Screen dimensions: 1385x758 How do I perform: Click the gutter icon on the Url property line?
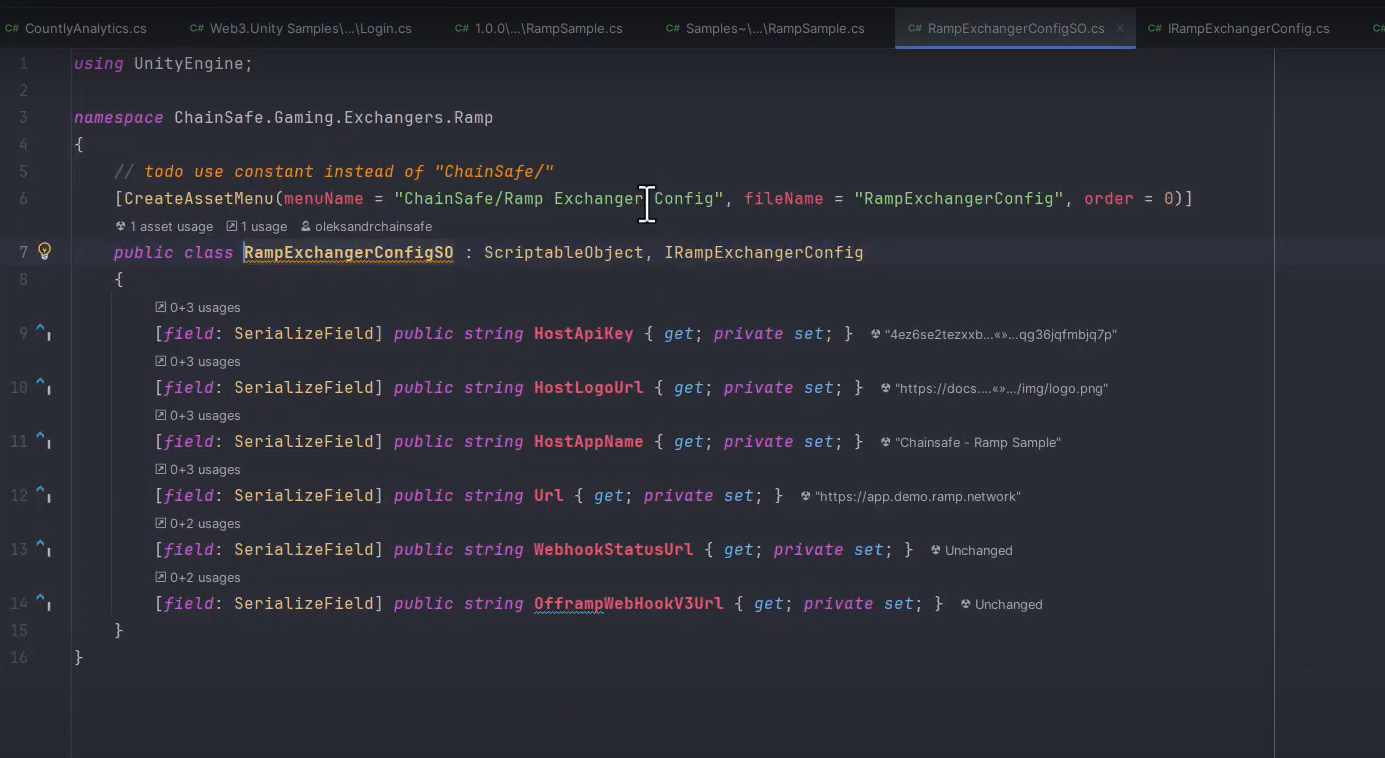click(x=43, y=494)
